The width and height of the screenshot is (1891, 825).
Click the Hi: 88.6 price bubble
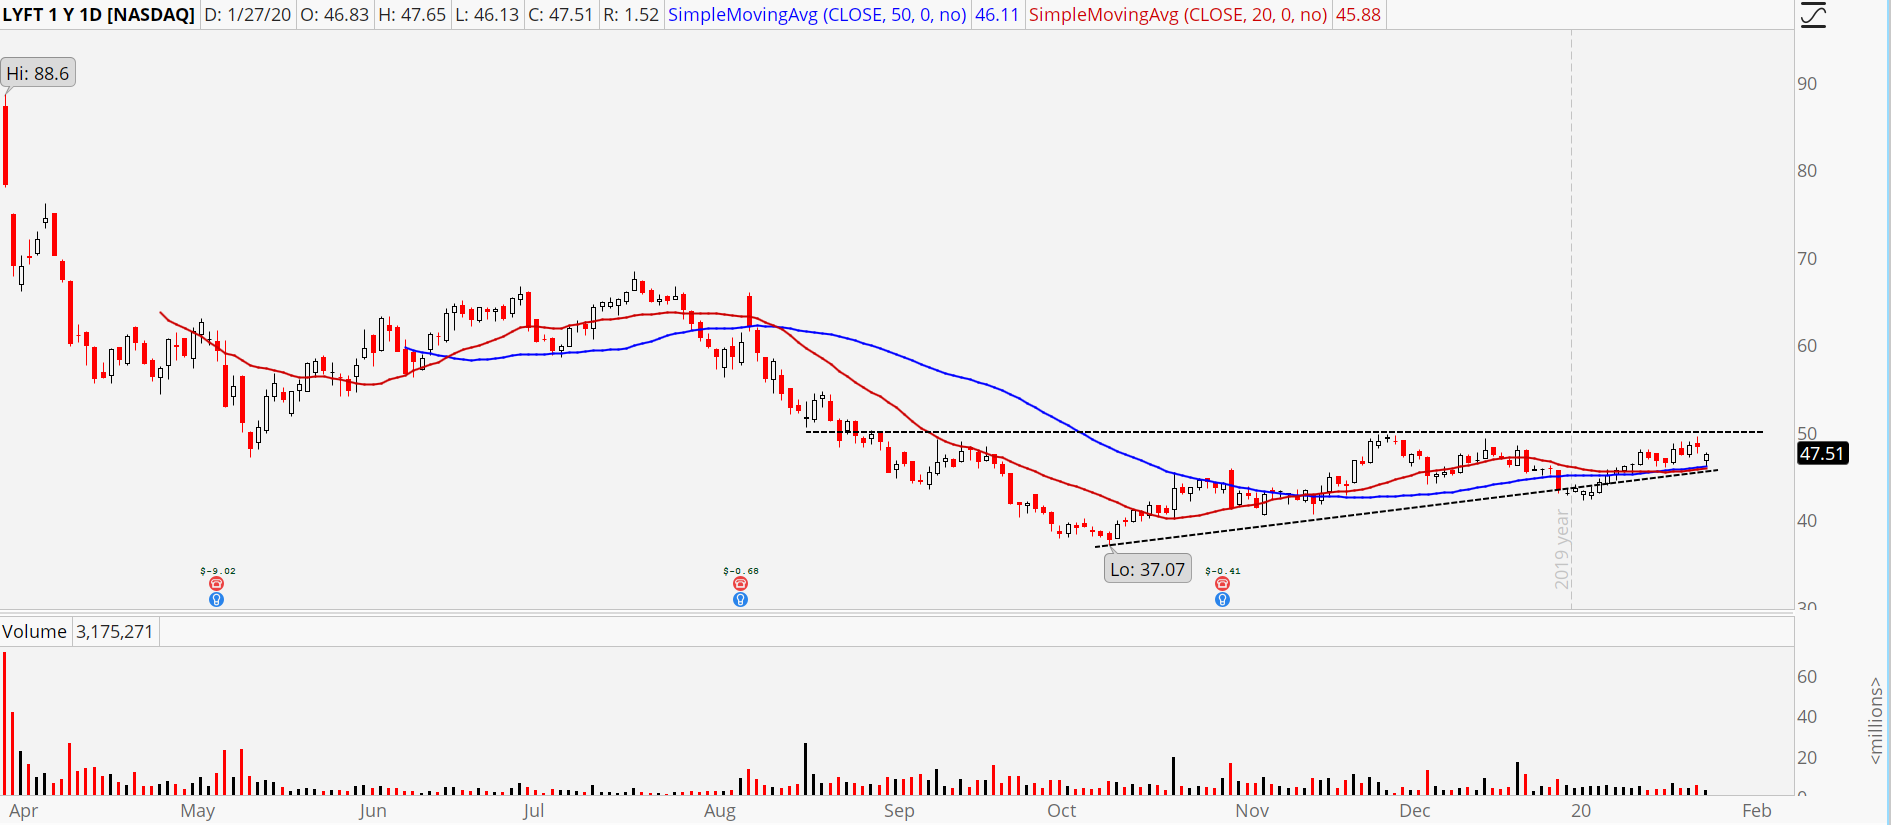(x=38, y=73)
